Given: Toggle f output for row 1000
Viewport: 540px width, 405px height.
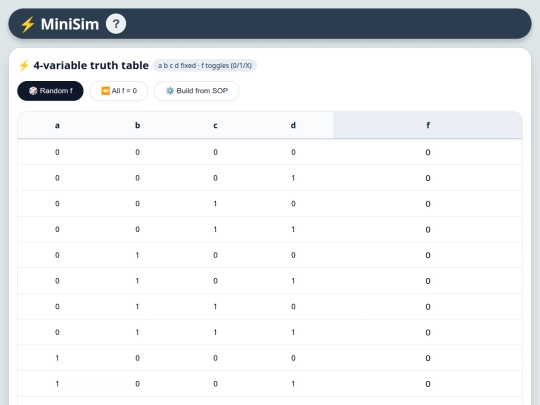Looking at the screenshot, I should point(428,358).
